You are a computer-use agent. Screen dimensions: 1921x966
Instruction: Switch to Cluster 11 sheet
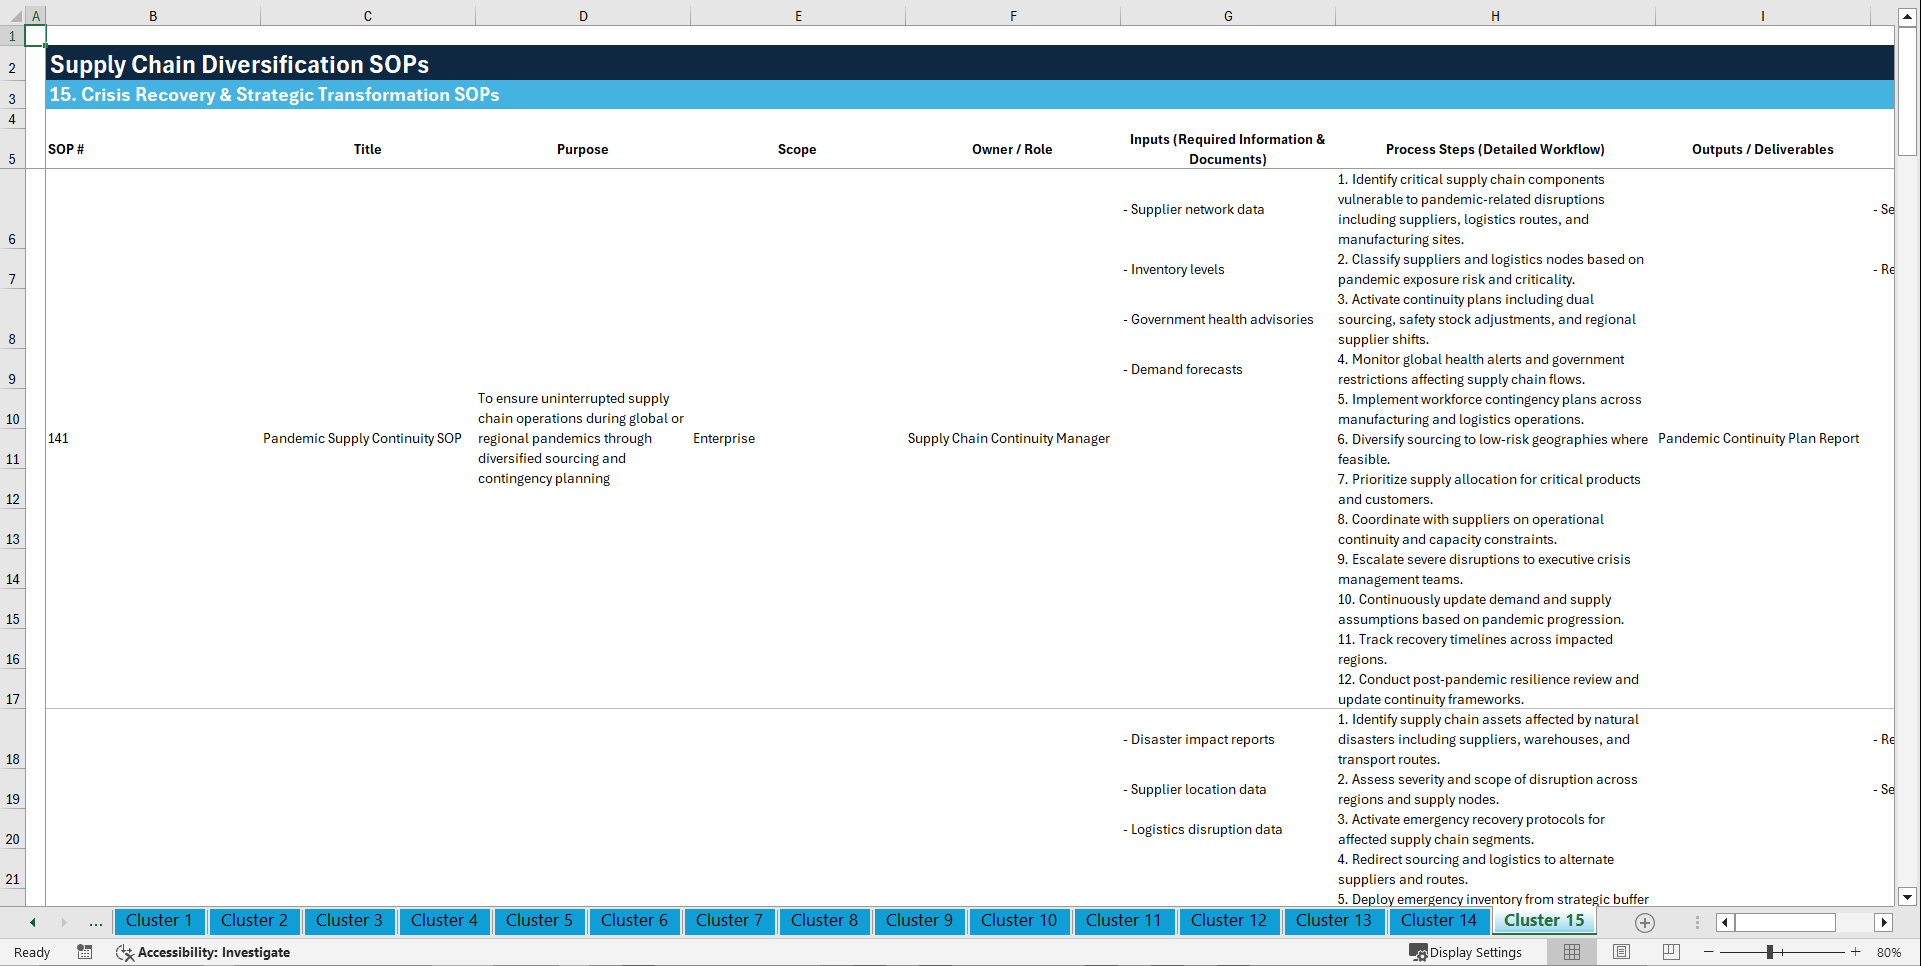point(1124,921)
